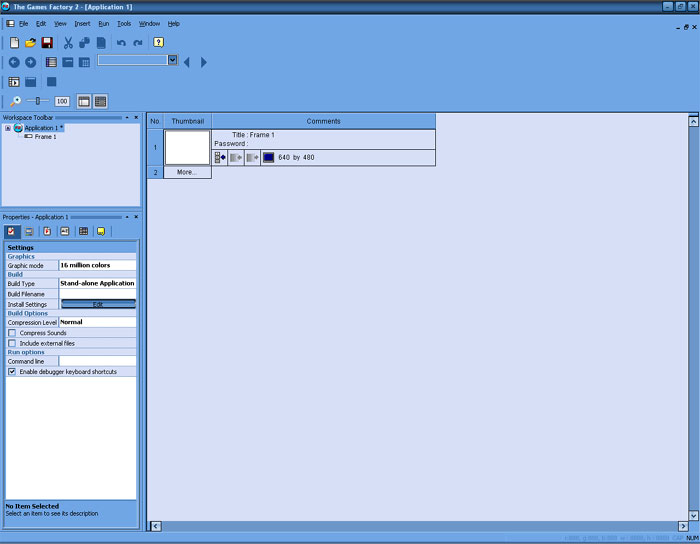Screen dimensions: 700x544
Task: Go forward with the right circle arrow icon
Action: pos(30,62)
